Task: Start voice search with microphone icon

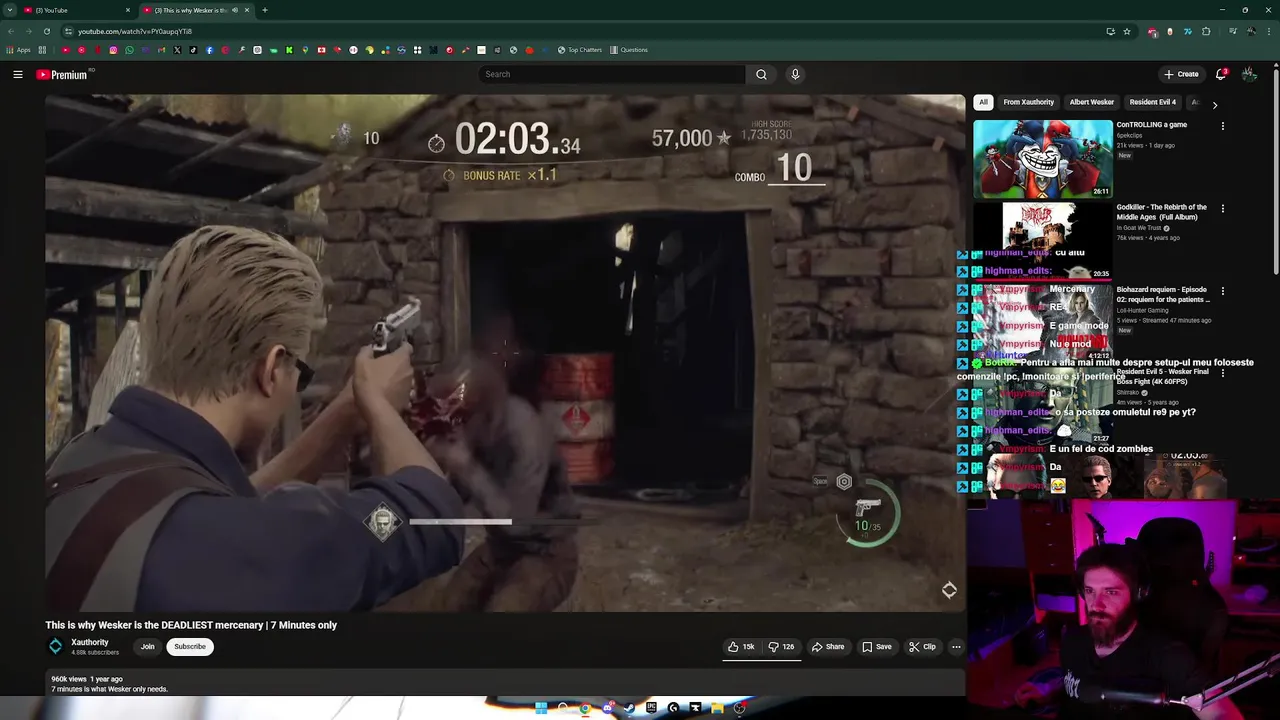Action: (x=795, y=74)
